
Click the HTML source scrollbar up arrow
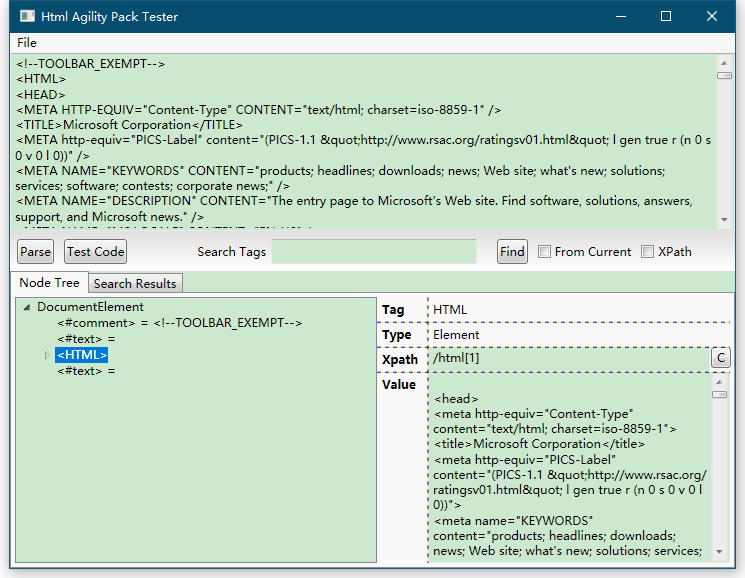point(724,63)
